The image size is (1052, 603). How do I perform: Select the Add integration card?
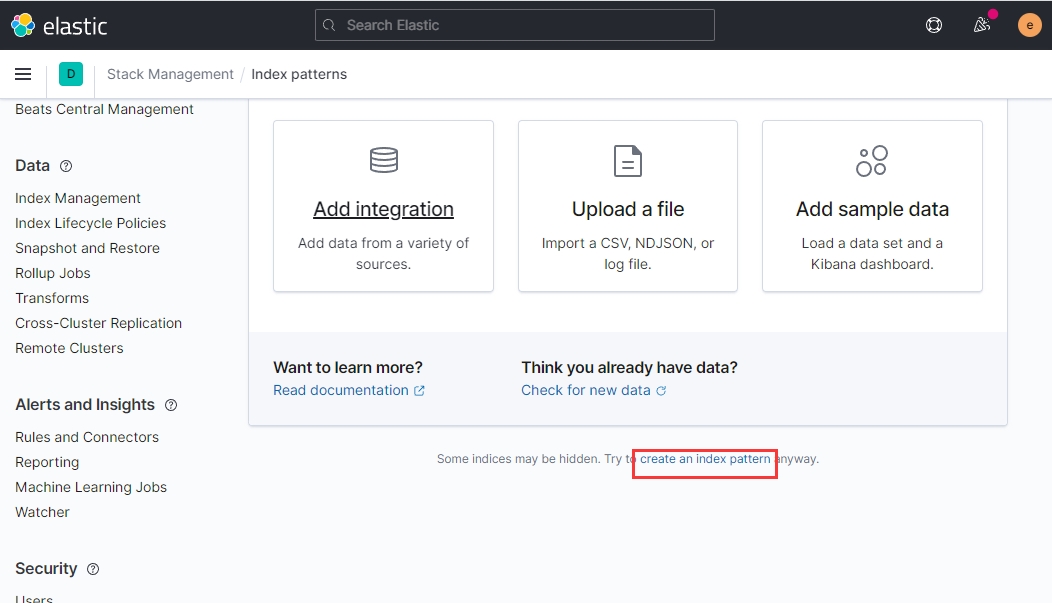(x=383, y=207)
